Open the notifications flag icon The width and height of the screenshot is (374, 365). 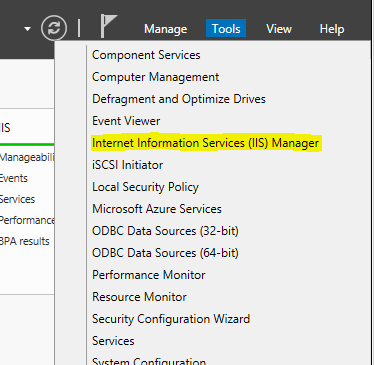[x=109, y=26]
